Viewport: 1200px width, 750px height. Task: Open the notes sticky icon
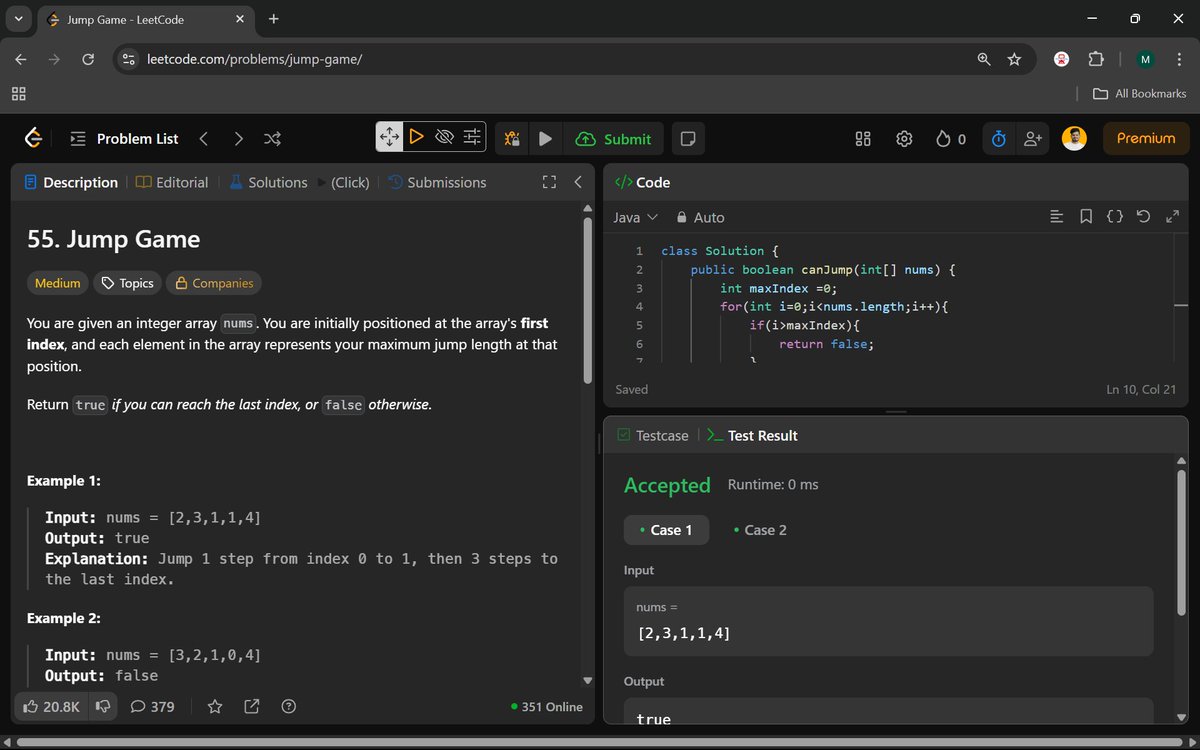(x=687, y=139)
